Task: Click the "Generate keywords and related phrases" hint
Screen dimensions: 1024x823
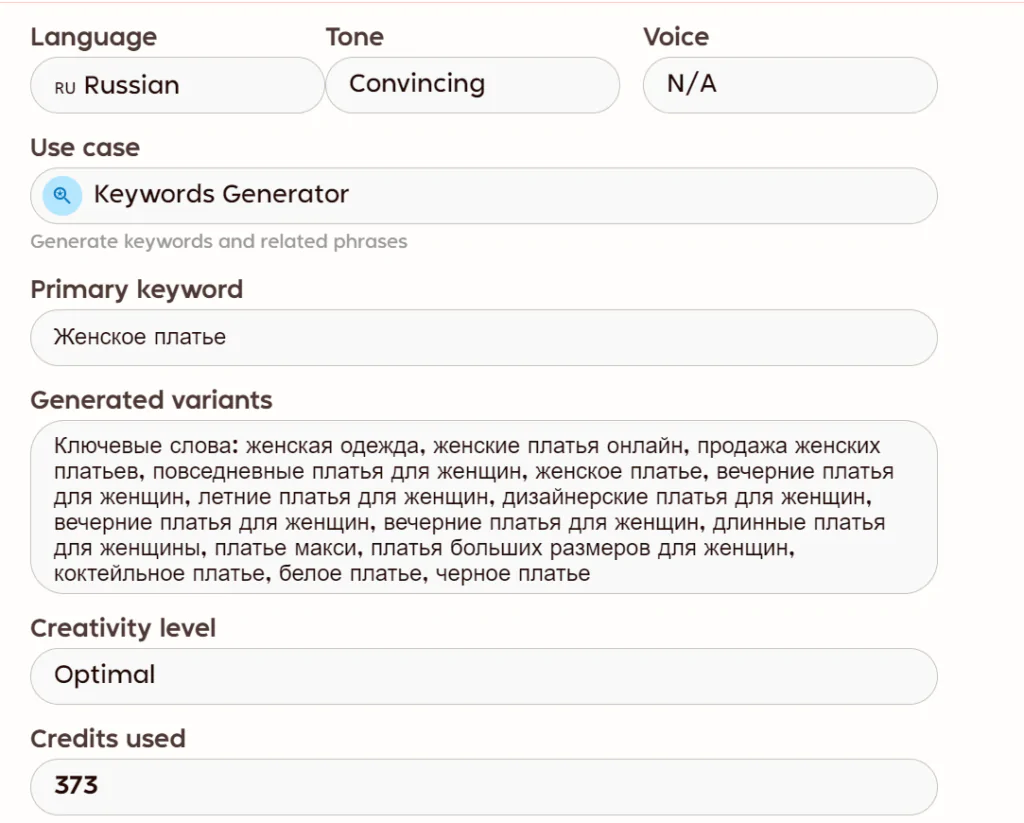Action: click(x=219, y=242)
